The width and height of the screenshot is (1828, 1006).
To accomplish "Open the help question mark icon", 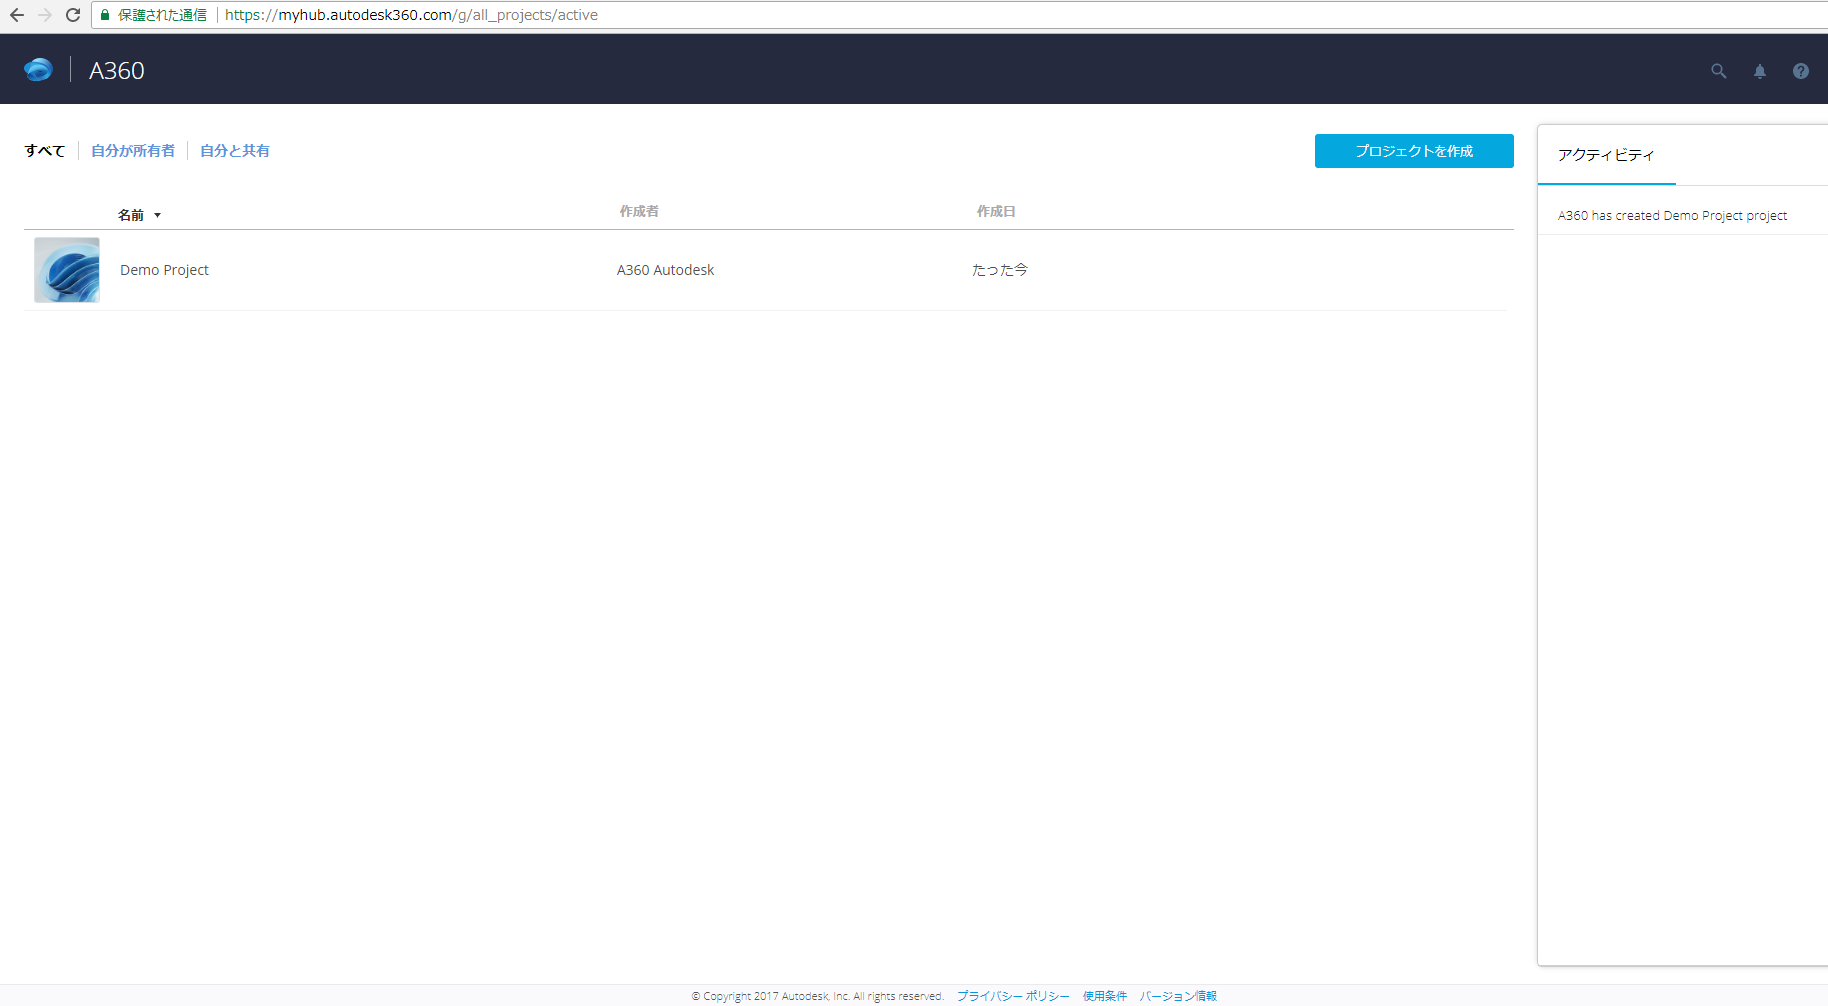I will [x=1800, y=71].
